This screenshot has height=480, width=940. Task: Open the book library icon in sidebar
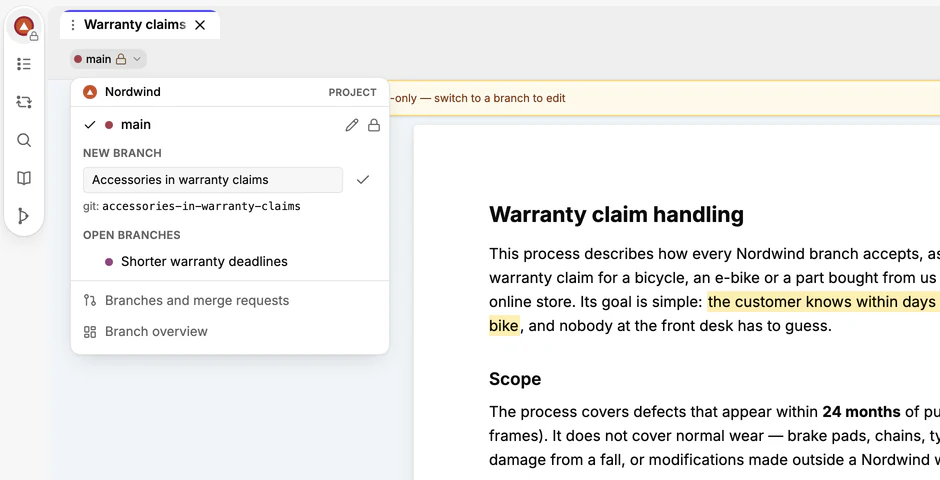coord(24,178)
